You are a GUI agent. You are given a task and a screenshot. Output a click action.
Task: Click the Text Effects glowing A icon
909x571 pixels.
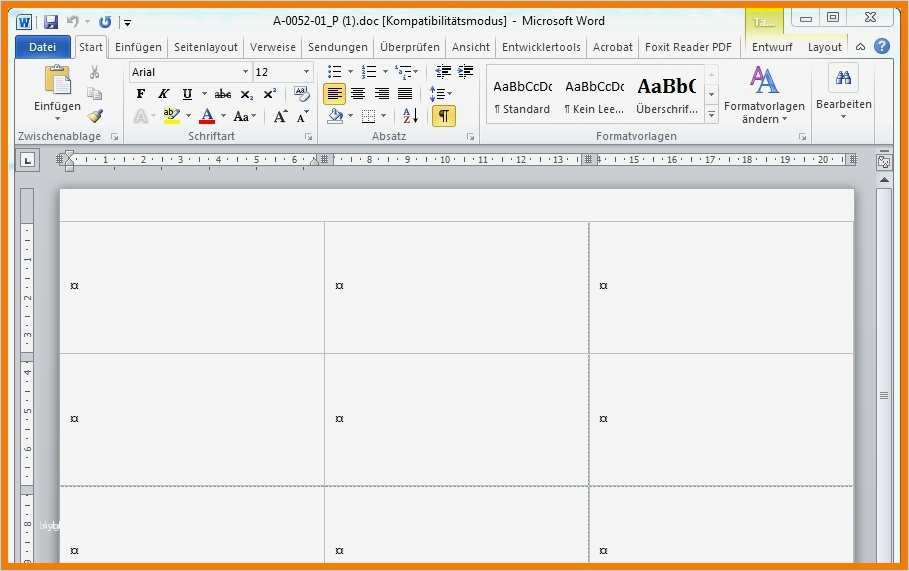[140, 117]
